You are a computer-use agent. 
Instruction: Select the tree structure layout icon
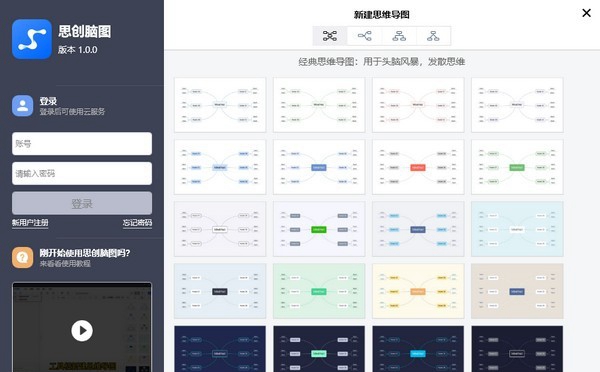pos(433,36)
